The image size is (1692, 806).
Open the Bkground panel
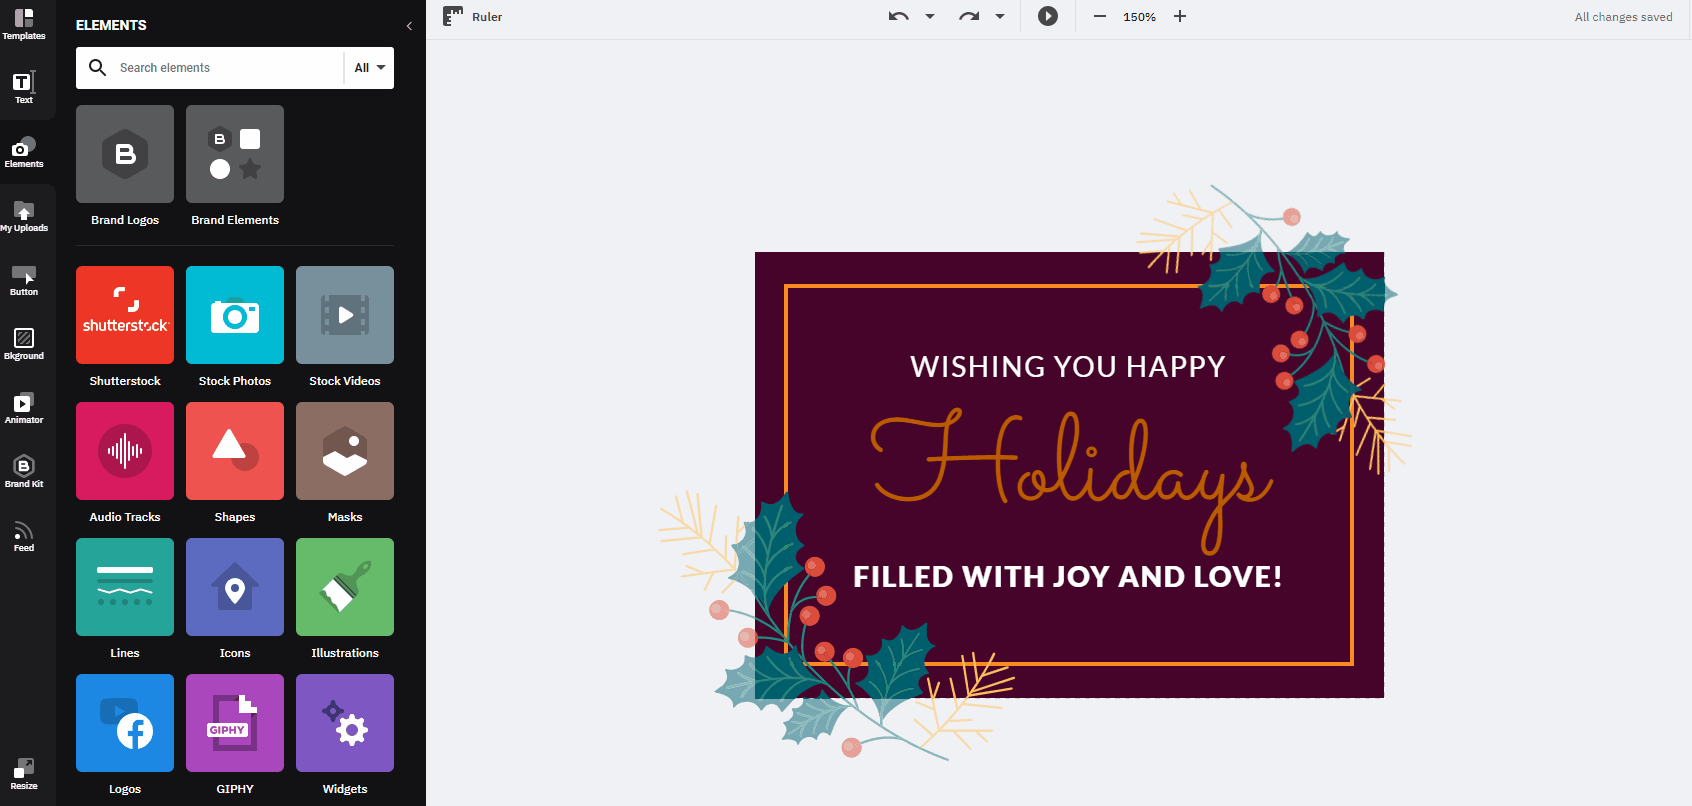(x=24, y=344)
